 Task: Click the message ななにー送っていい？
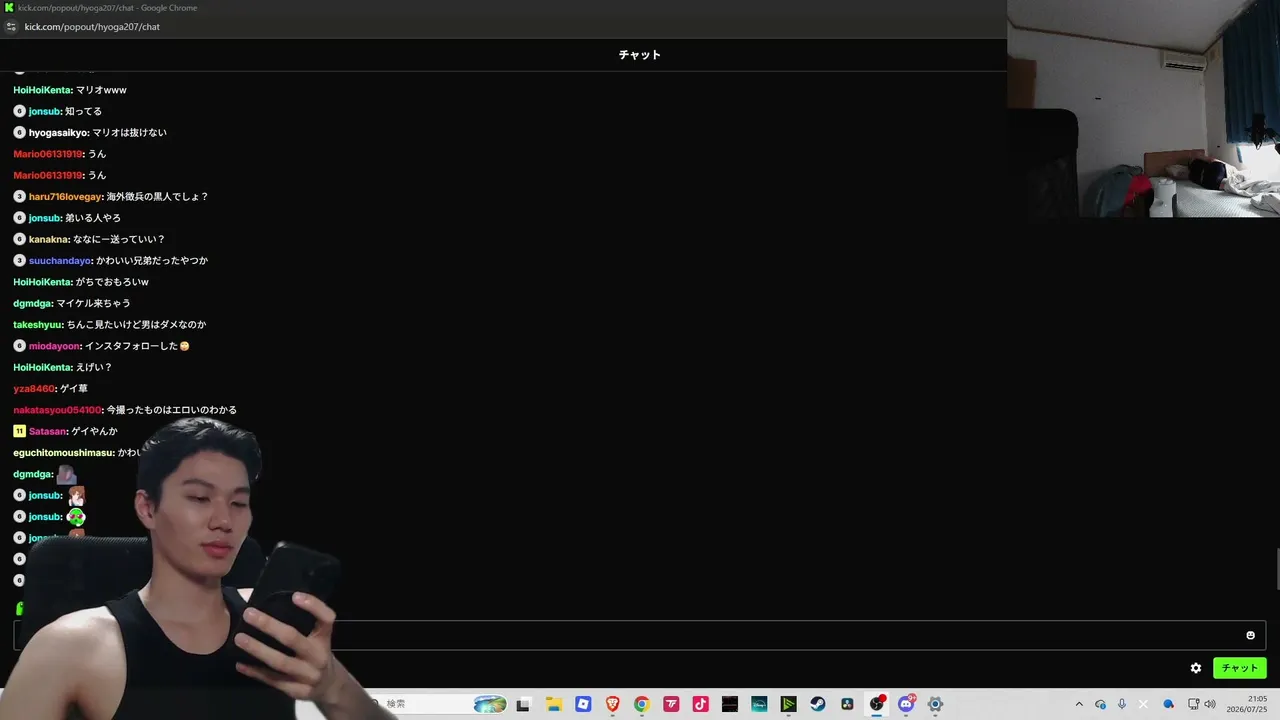(x=119, y=240)
